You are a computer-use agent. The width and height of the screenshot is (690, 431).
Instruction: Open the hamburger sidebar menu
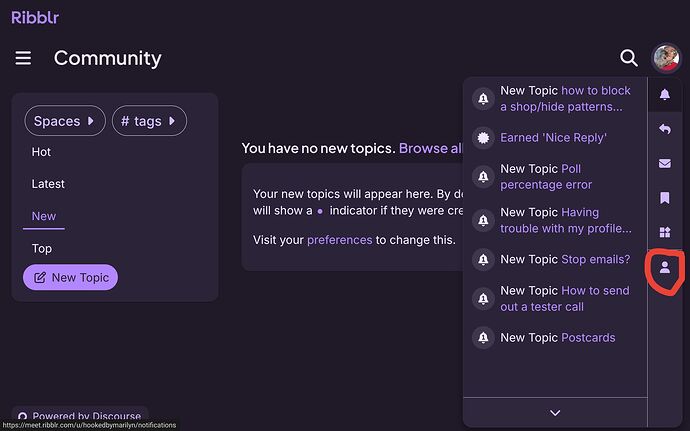[23, 58]
